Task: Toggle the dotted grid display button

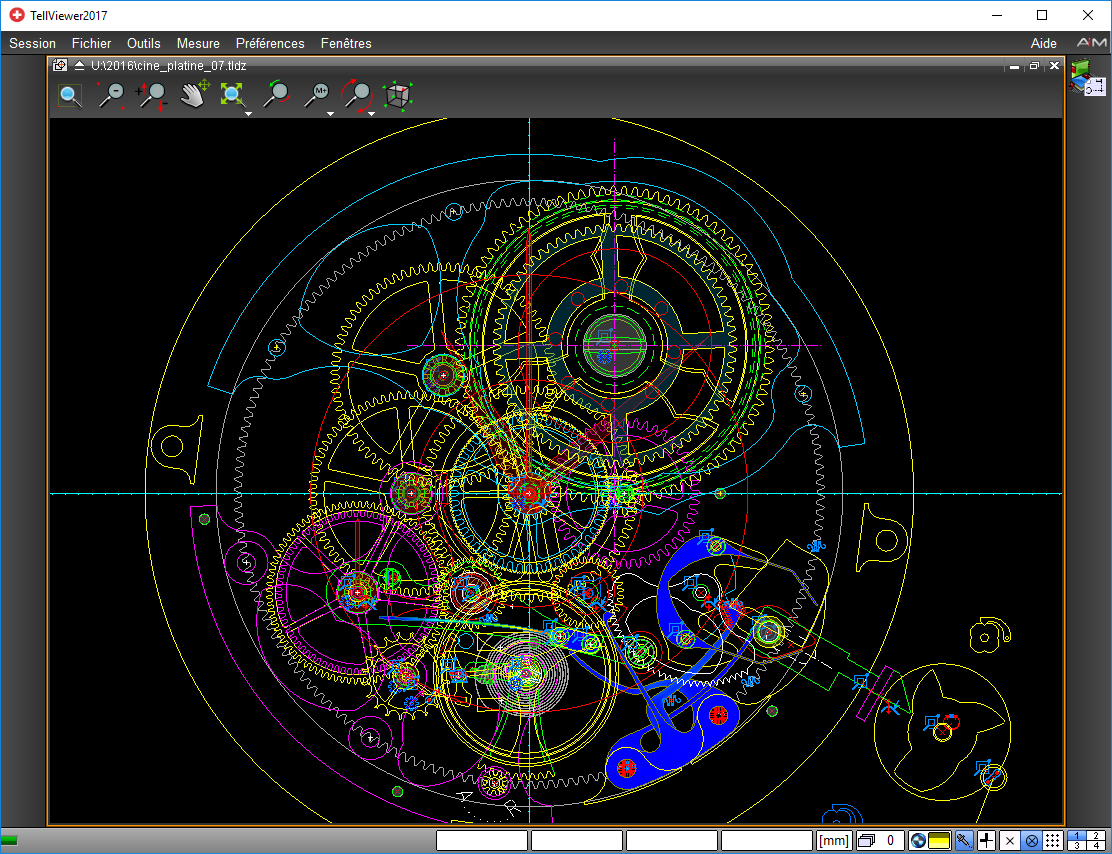Action: (1053, 840)
